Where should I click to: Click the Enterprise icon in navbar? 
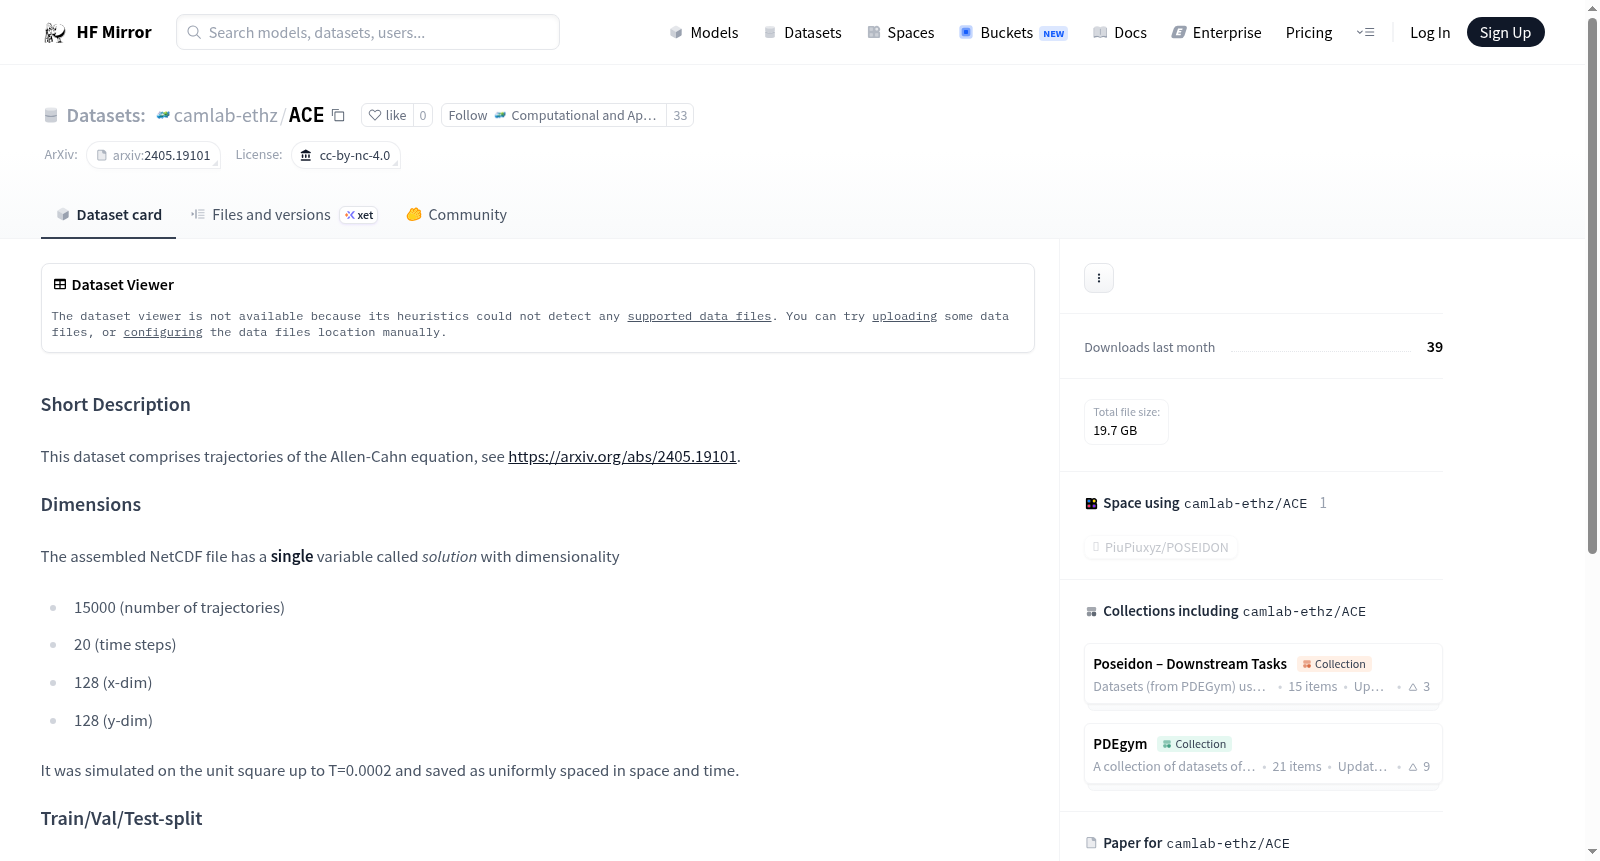coord(1179,33)
